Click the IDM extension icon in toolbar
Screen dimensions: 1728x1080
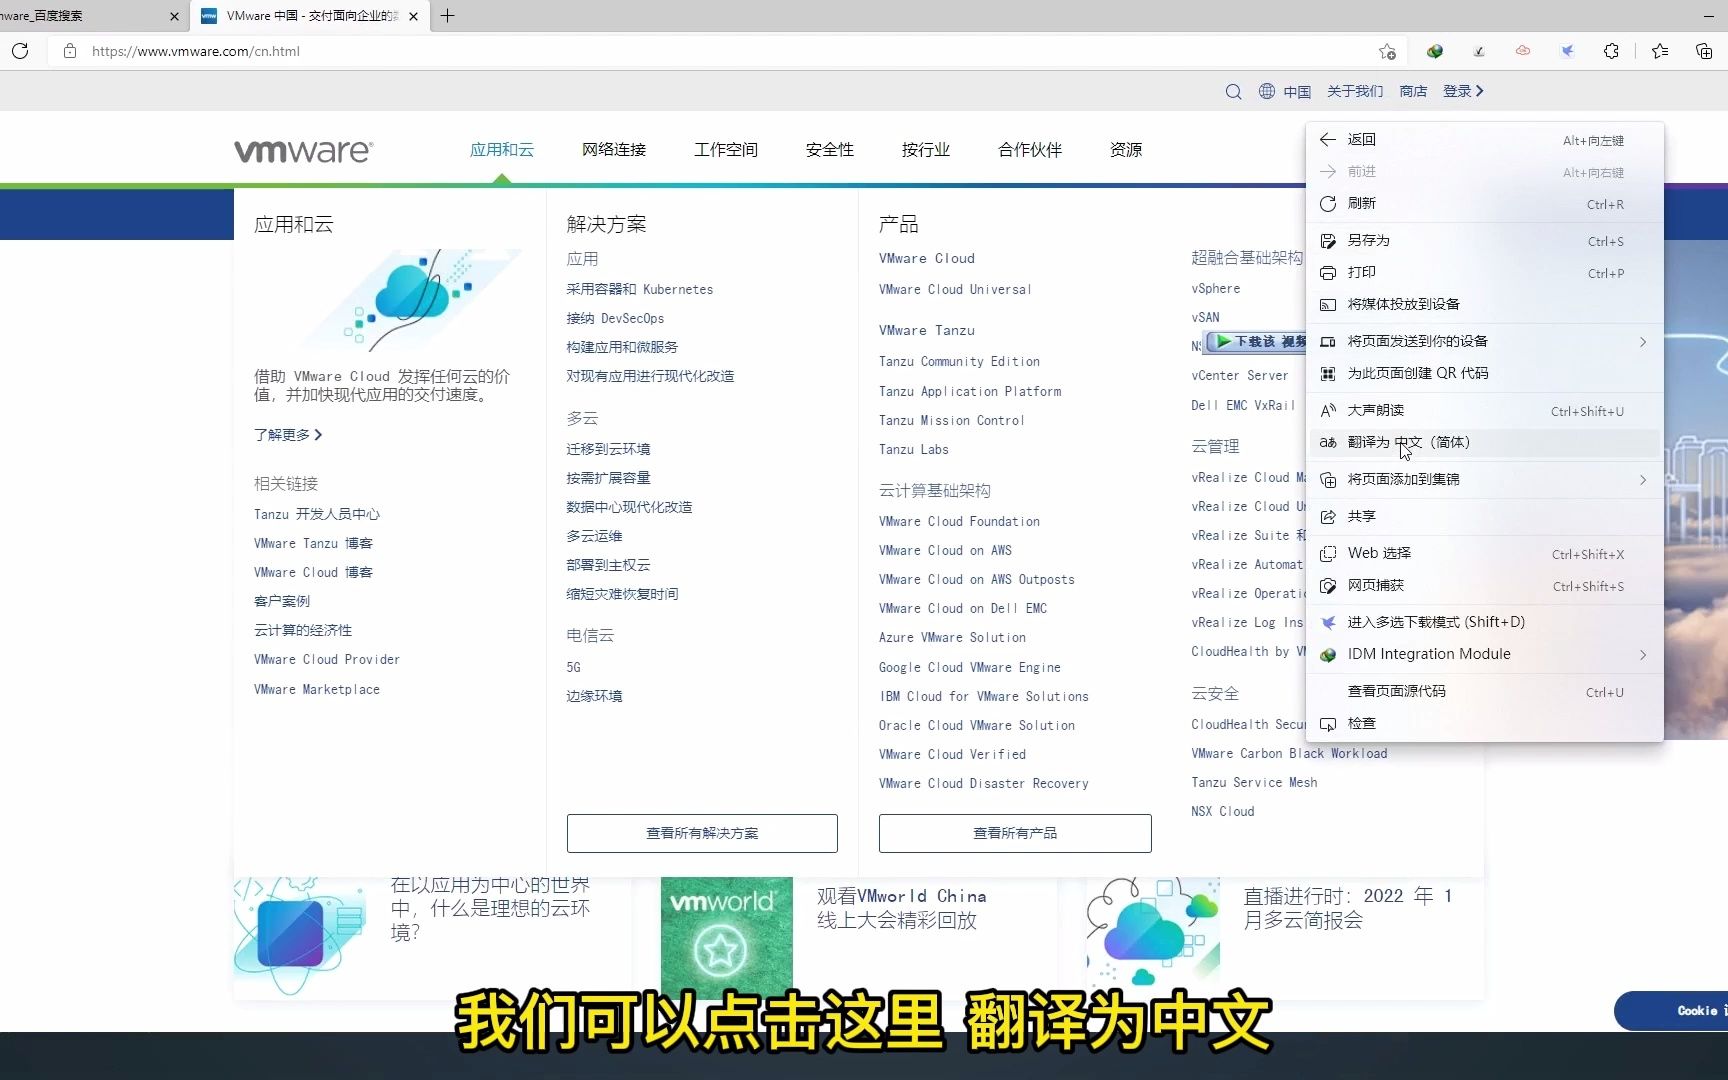click(1435, 51)
